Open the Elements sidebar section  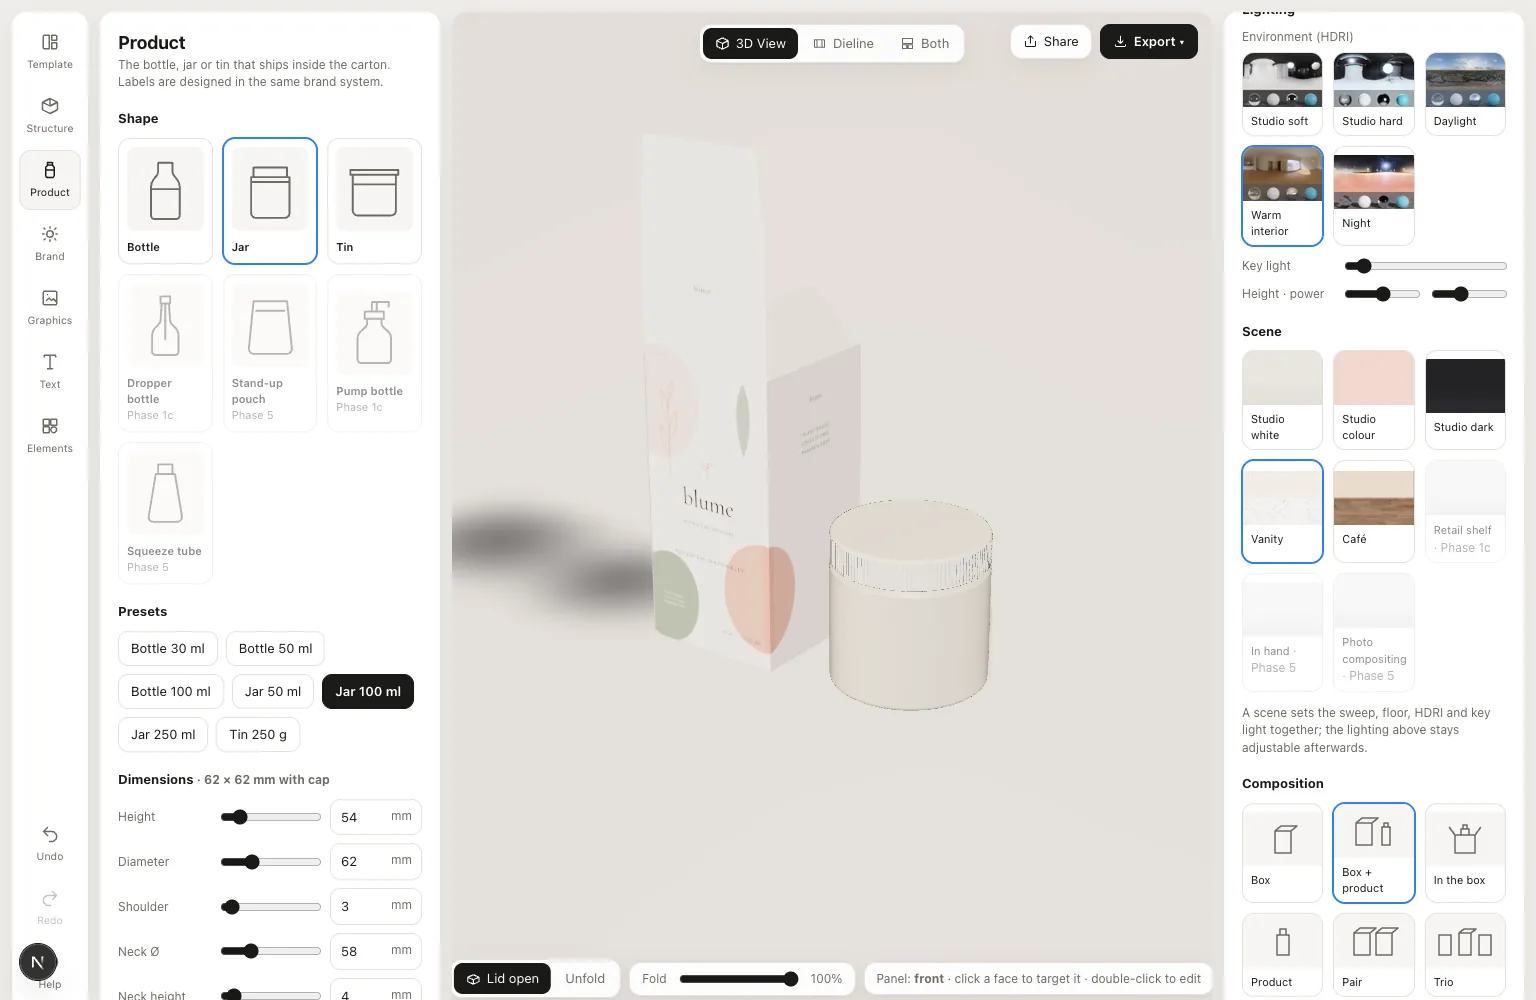tap(50, 436)
